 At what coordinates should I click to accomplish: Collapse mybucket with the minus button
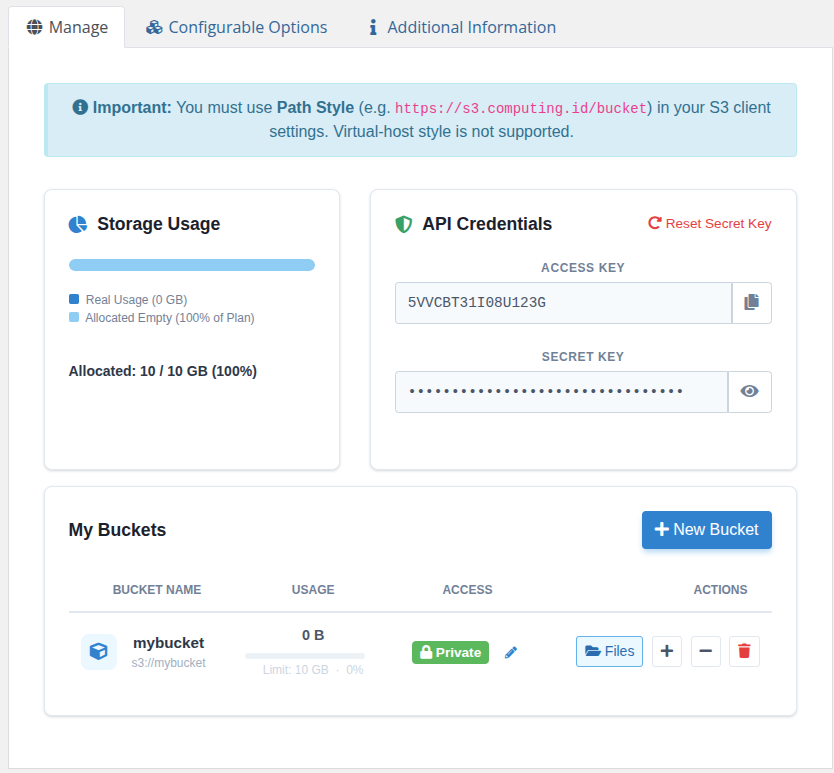[x=705, y=651]
